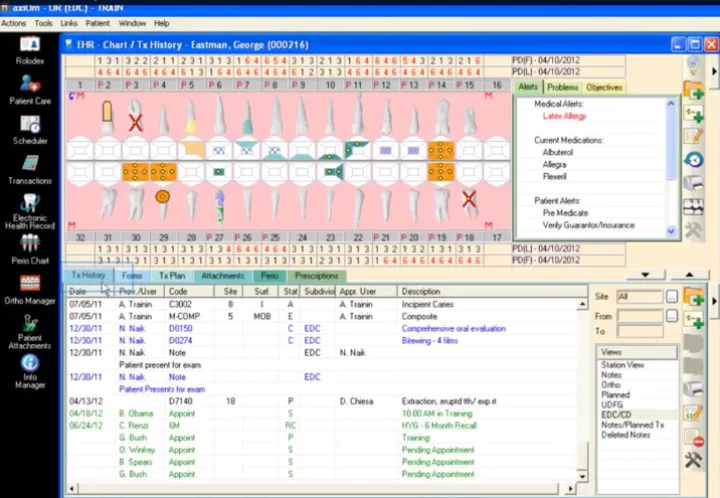Open the Ortho Manager module
Screen dimensions: 720x498
pos(29,288)
